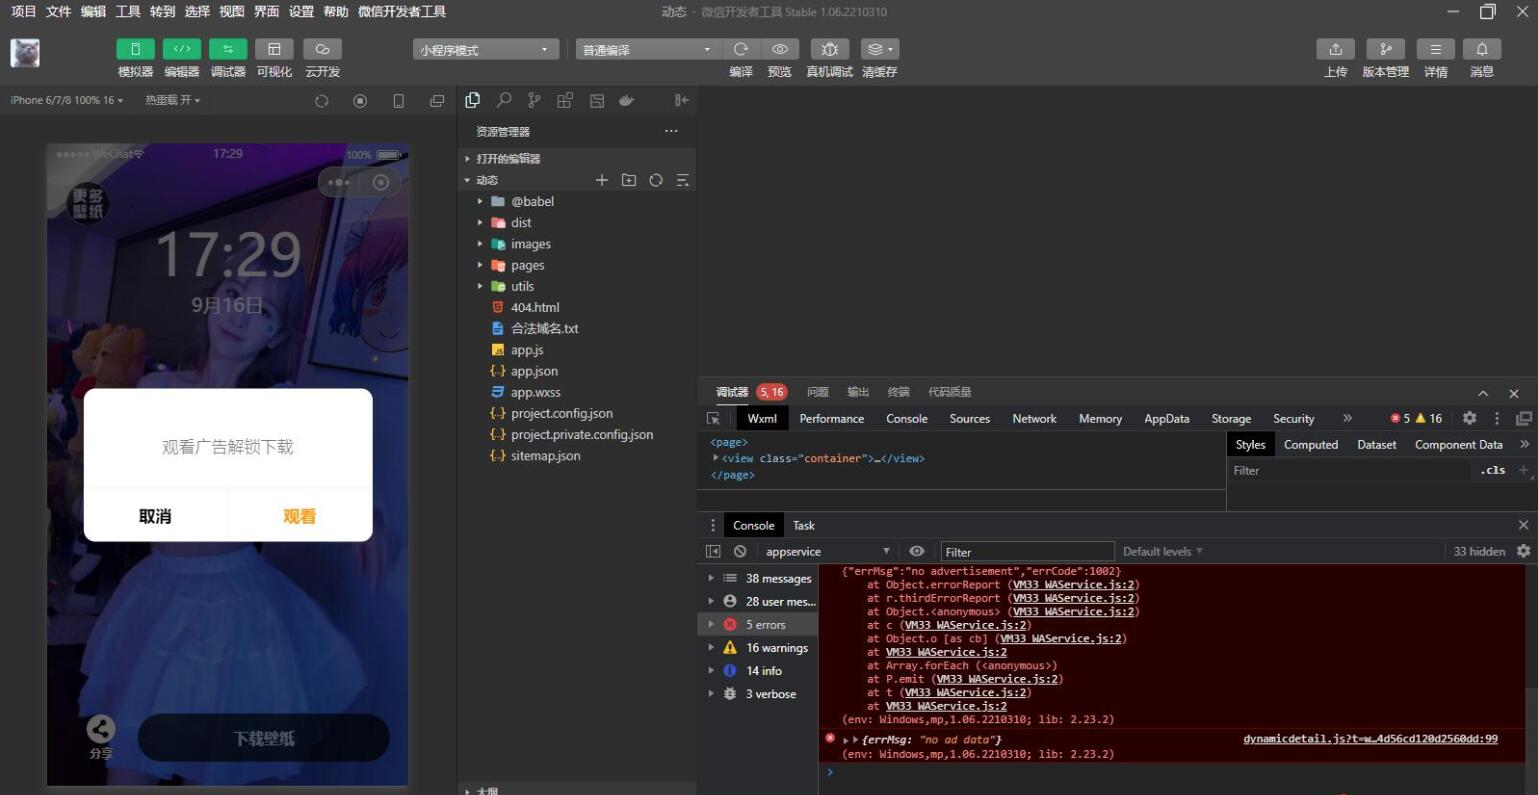Click the console Filter input field
Viewport: 1538px width, 795px height.
(1027, 552)
